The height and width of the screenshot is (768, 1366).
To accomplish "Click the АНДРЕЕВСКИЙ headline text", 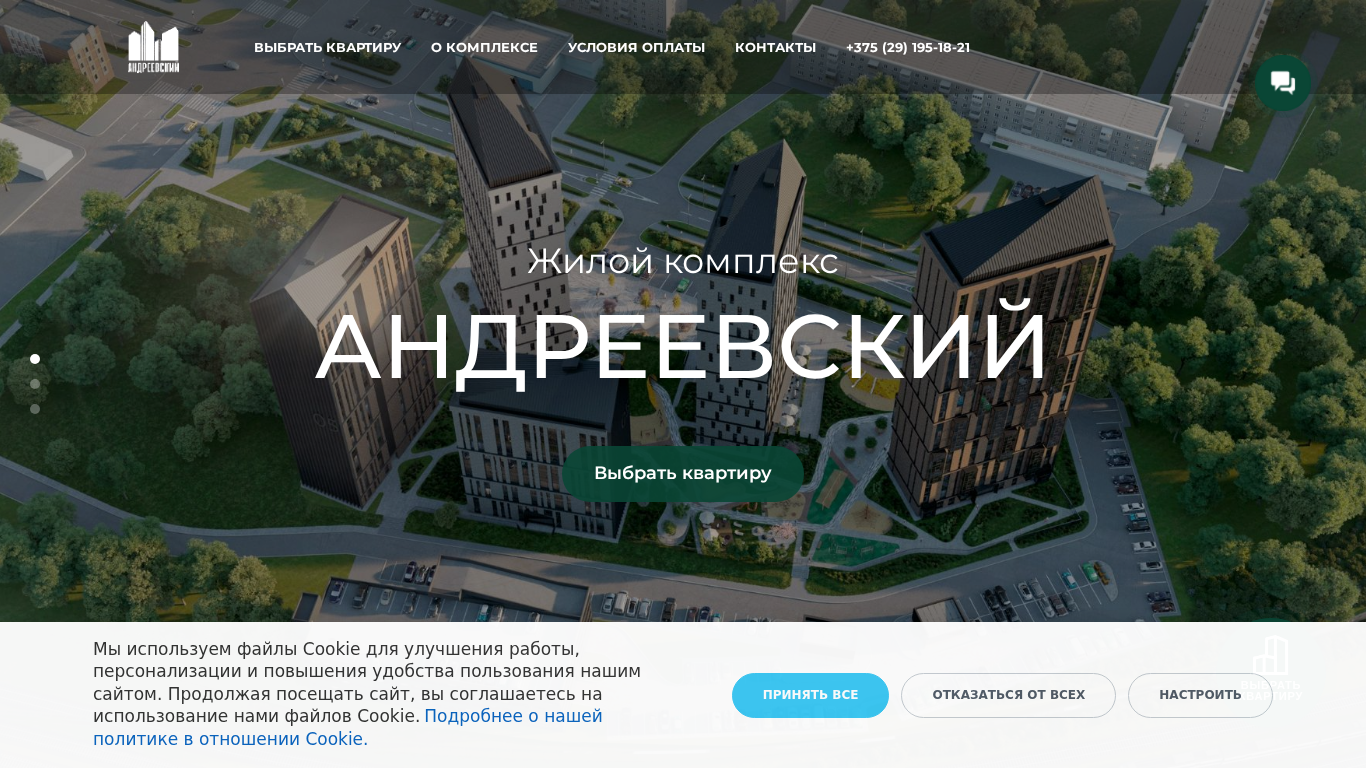I will [x=683, y=347].
